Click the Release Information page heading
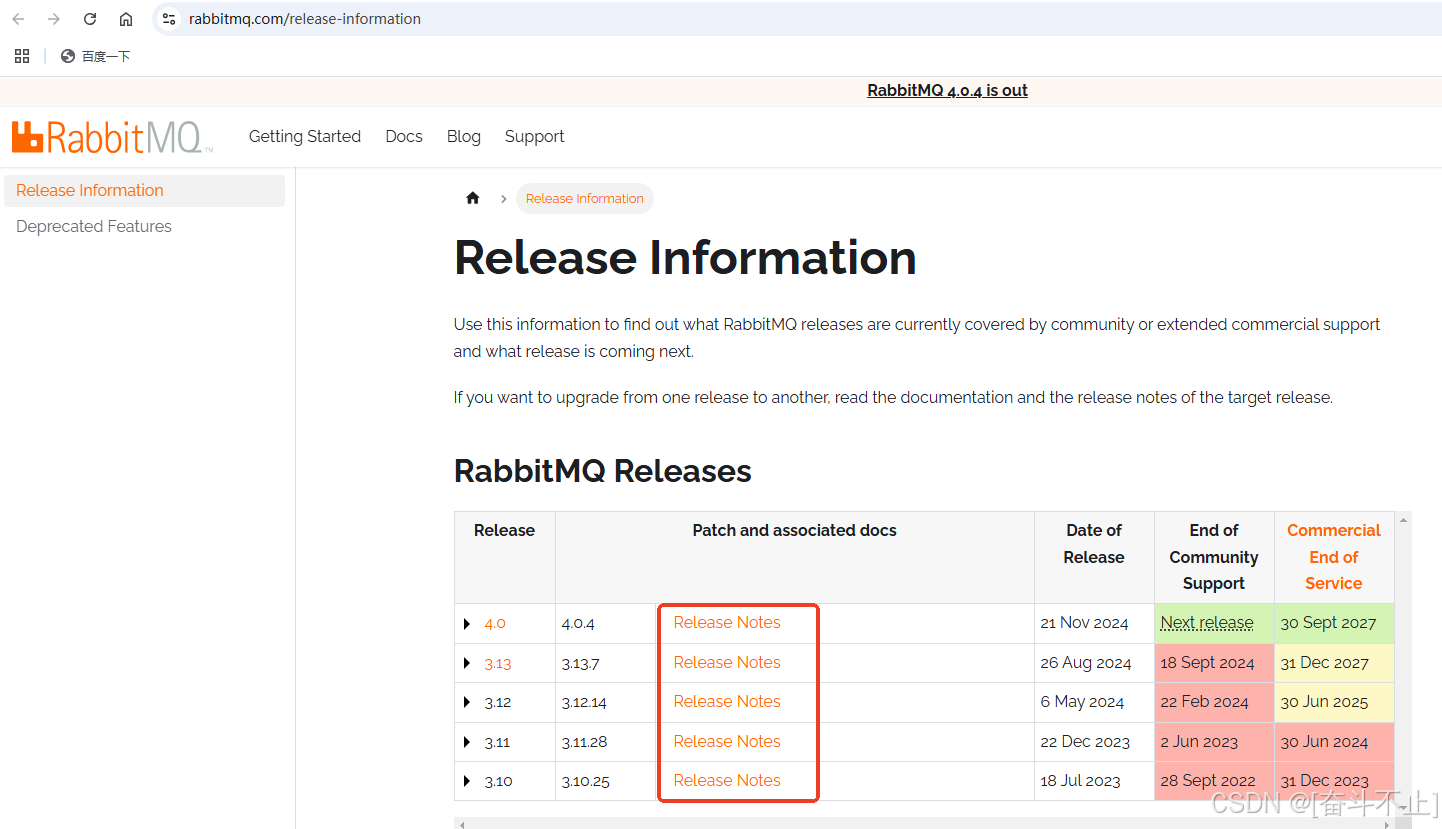Image resolution: width=1442 pixels, height=829 pixels. coord(685,257)
